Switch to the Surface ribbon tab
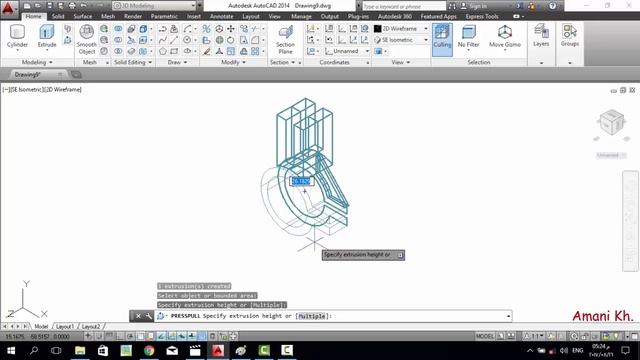The height and width of the screenshot is (360, 640). [x=83, y=16]
